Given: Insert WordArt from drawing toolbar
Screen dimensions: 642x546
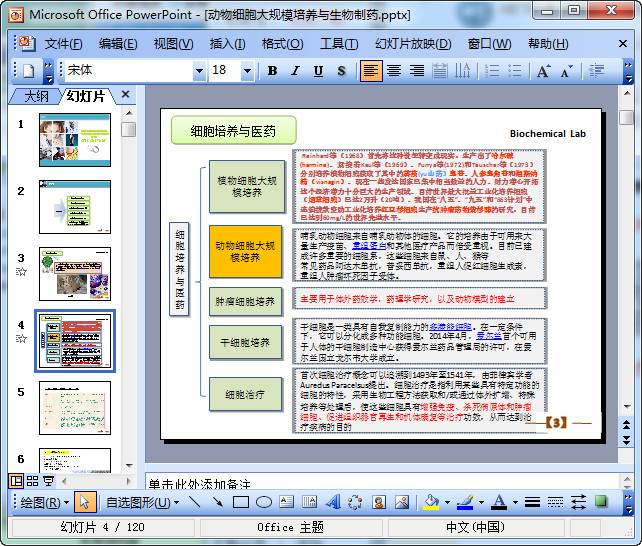Looking at the screenshot, I should [x=332, y=502].
